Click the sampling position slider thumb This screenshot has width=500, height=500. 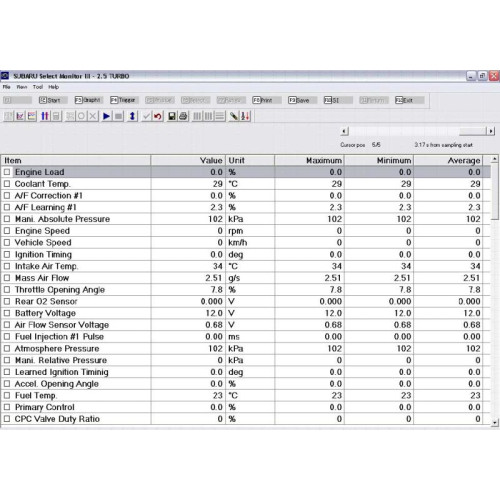click(473, 131)
